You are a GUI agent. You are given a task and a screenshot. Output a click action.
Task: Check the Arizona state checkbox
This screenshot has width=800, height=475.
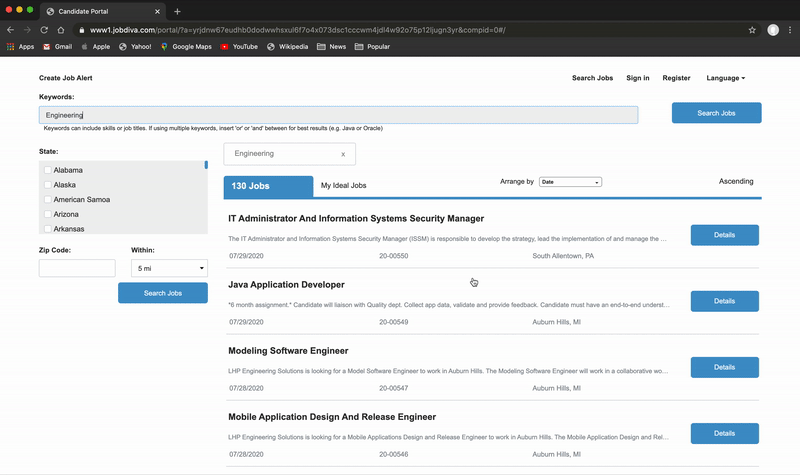click(x=47, y=214)
